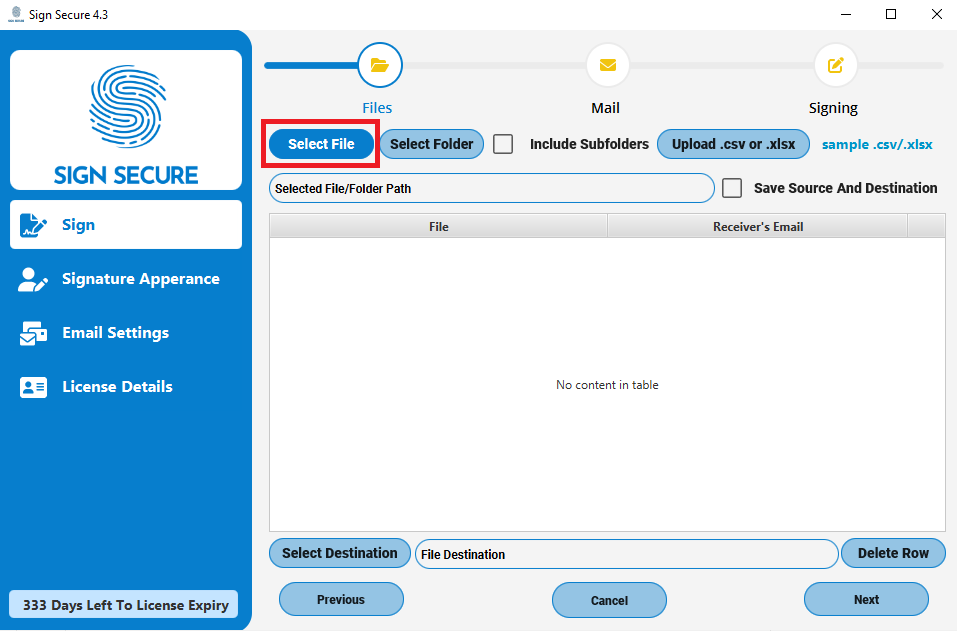This screenshot has width=957, height=631.
Task: Click the Selected File/Folder Path field
Action: click(491, 189)
